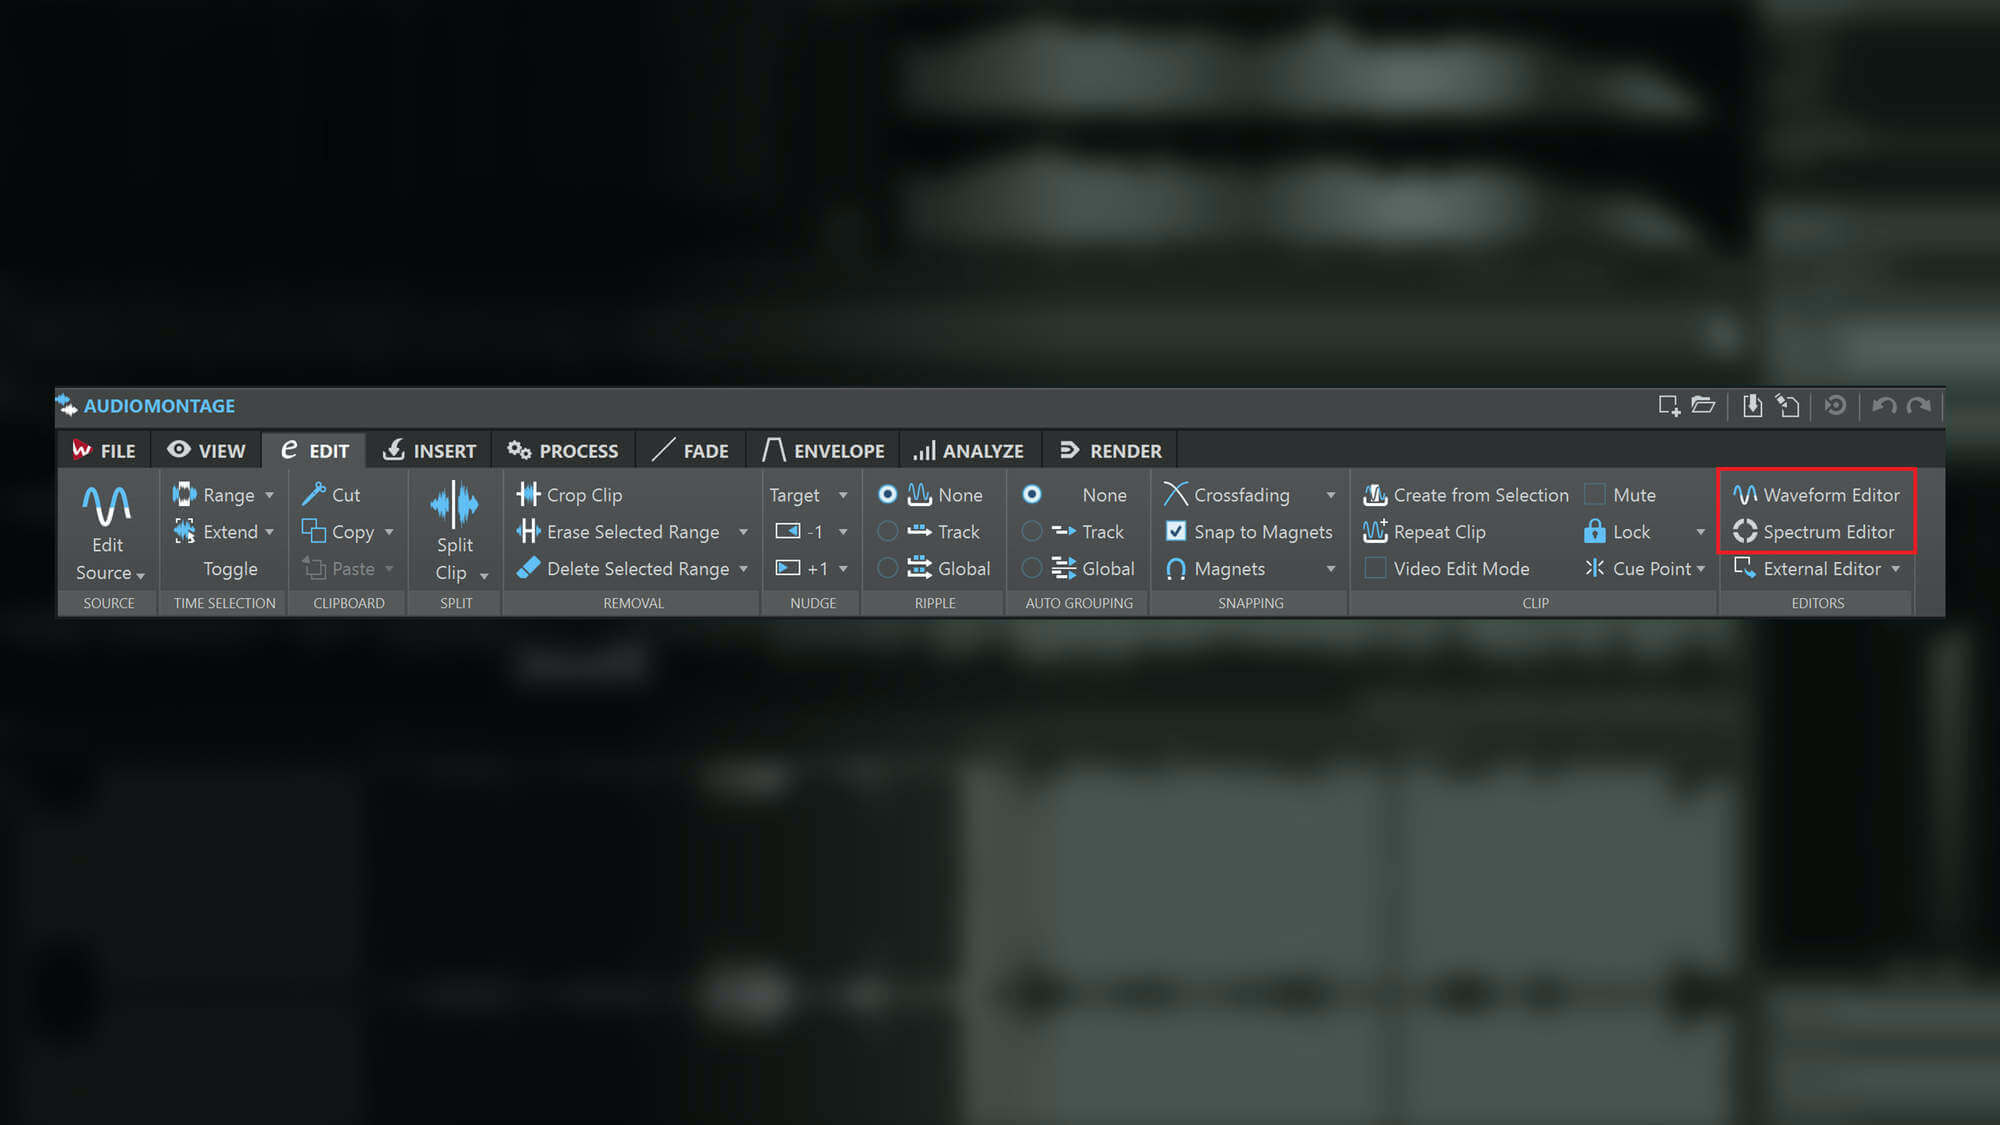Click the history icon in title bar
This screenshot has height=1125, width=2000.
tap(1835, 405)
